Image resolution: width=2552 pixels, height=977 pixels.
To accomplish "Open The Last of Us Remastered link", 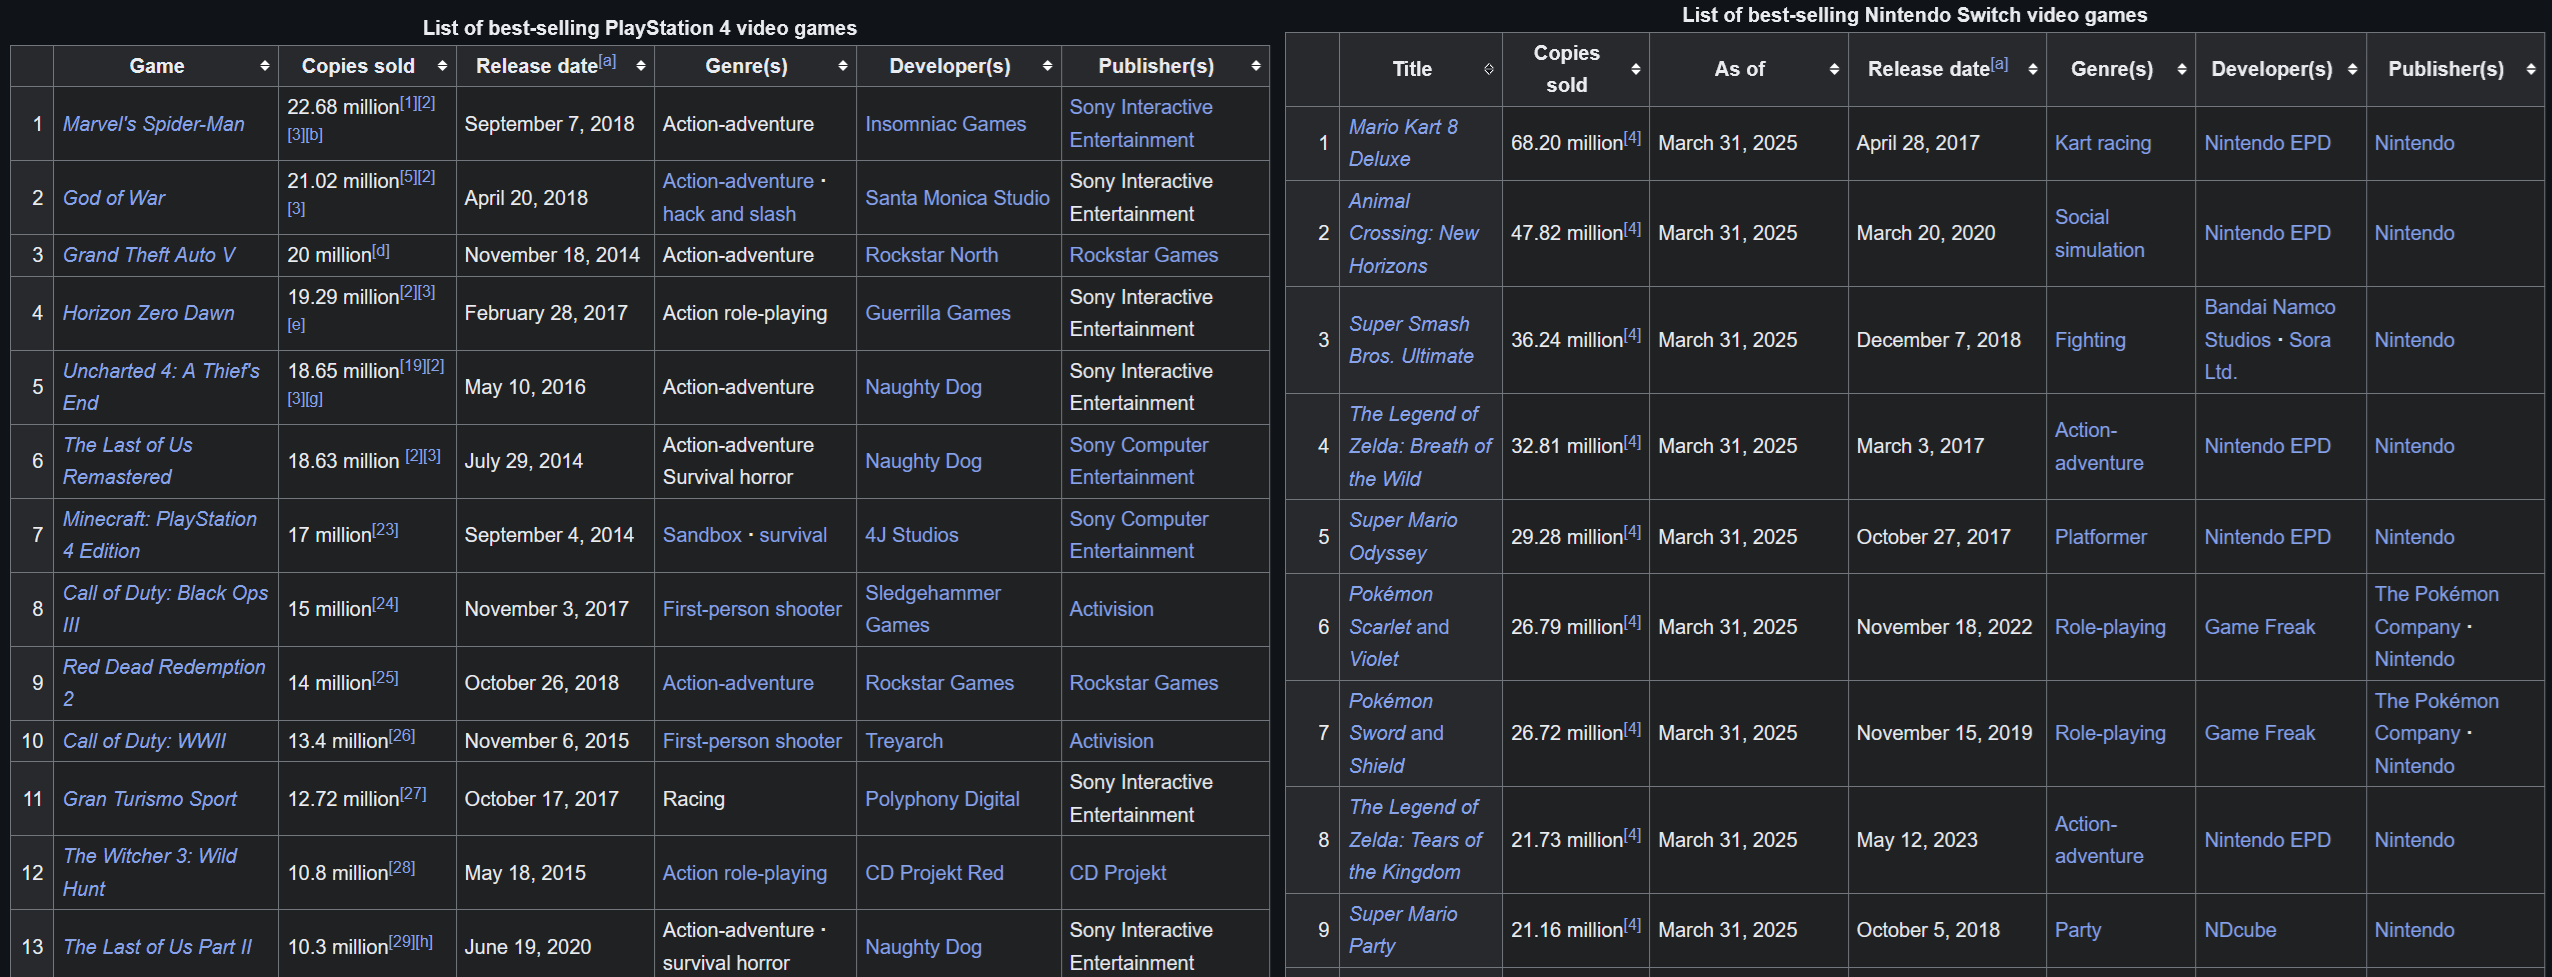I will coord(127,461).
